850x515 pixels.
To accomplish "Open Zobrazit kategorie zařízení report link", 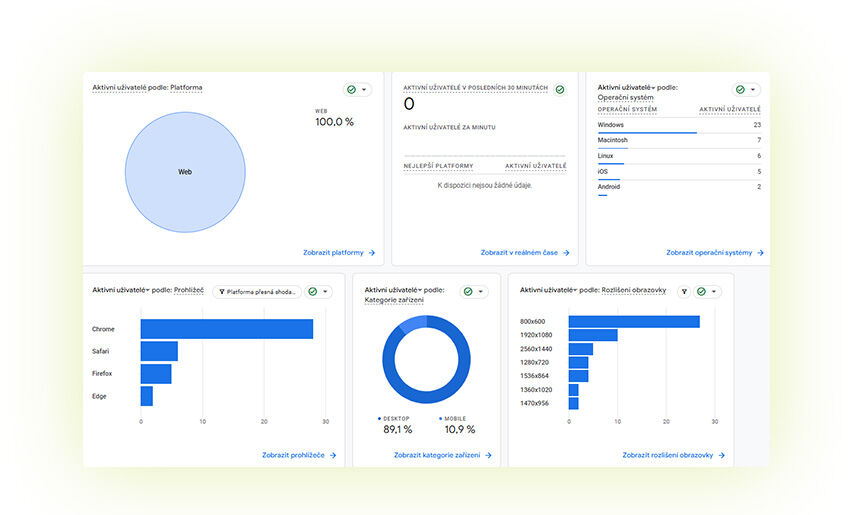I will tap(436, 455).
